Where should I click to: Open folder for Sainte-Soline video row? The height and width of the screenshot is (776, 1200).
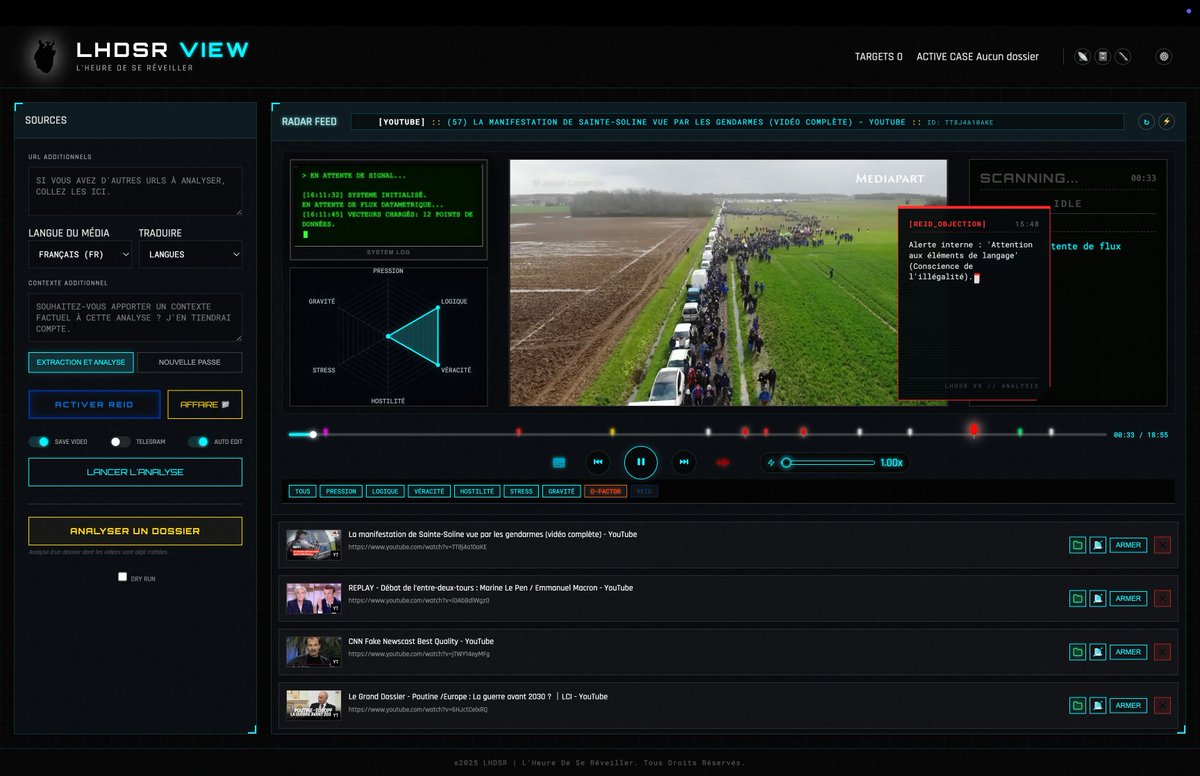click(x=1077, y=545)
